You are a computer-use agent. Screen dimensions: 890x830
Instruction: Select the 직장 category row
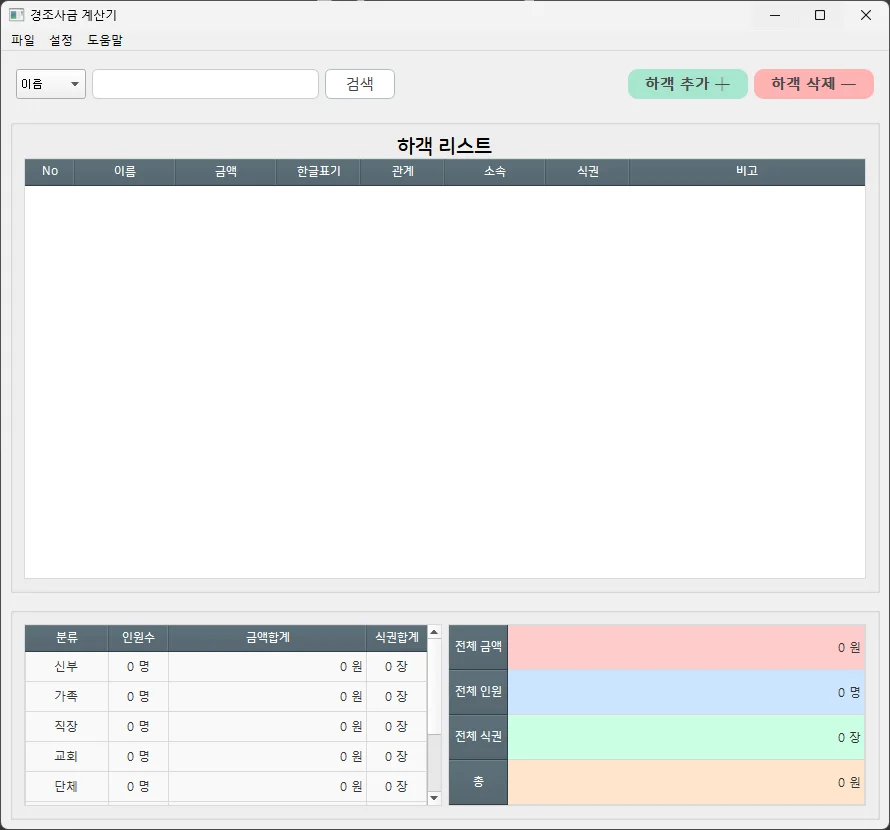pos(226,727)
